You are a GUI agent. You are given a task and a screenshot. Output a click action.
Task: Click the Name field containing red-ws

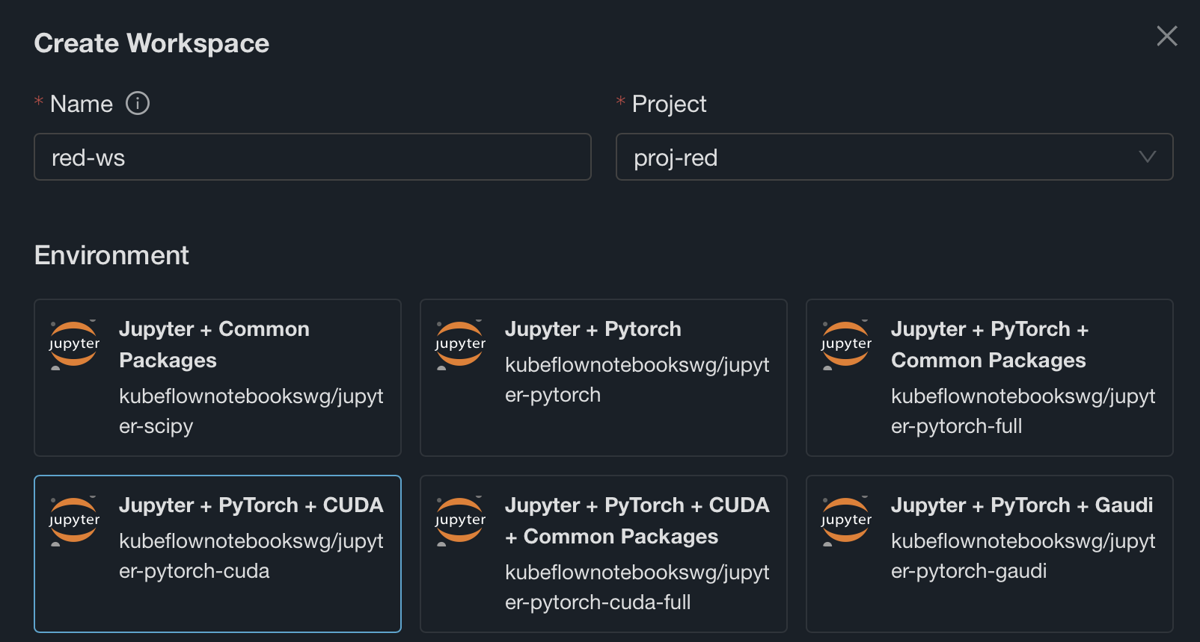point(312,158)
